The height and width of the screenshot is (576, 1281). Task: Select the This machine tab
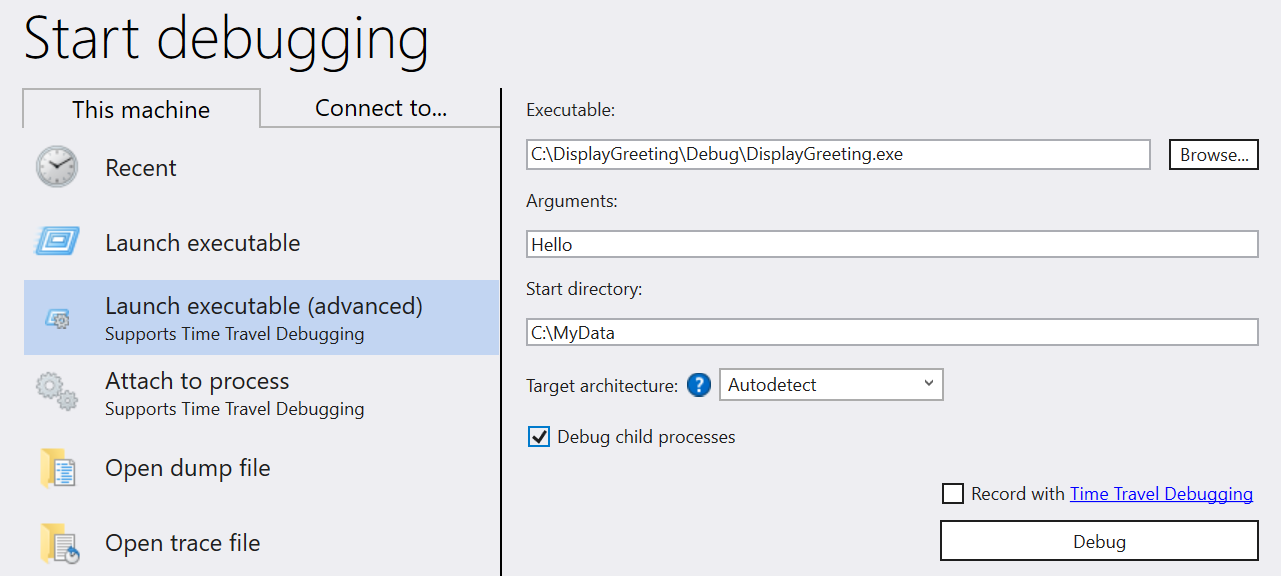pyautogui.click(x=140, y=108)
